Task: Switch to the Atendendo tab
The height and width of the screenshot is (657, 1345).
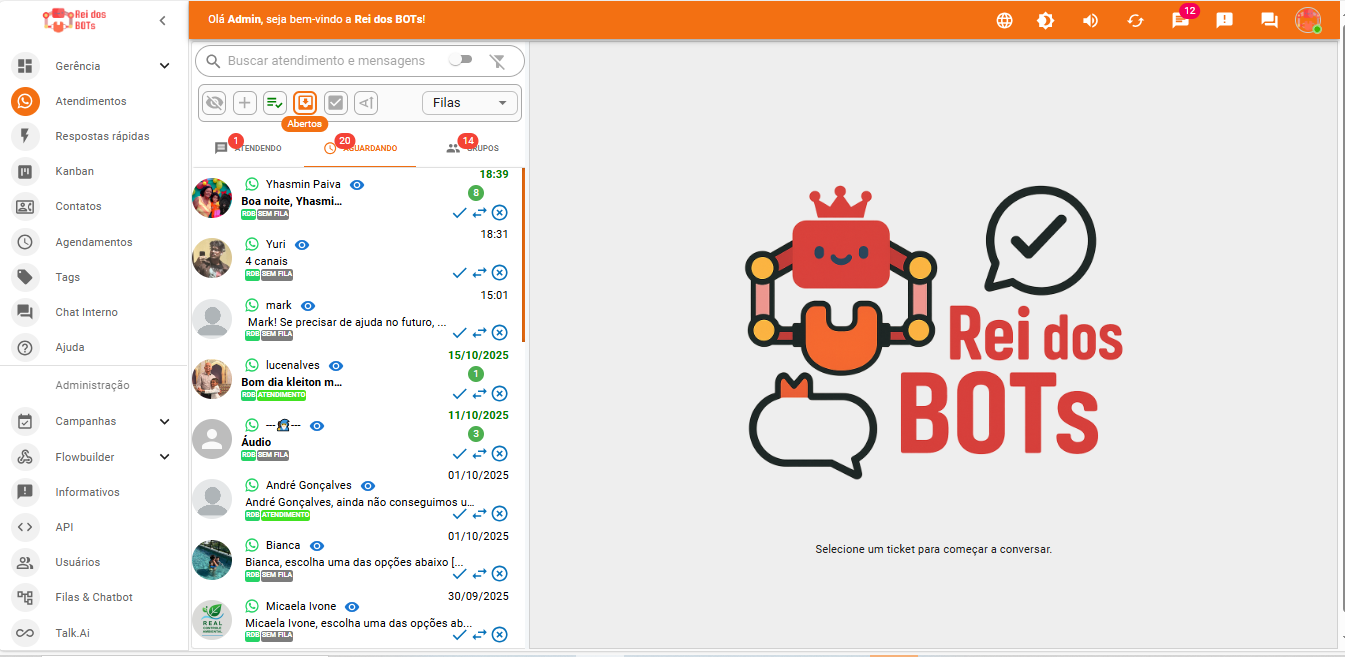Action: point(249,148)
